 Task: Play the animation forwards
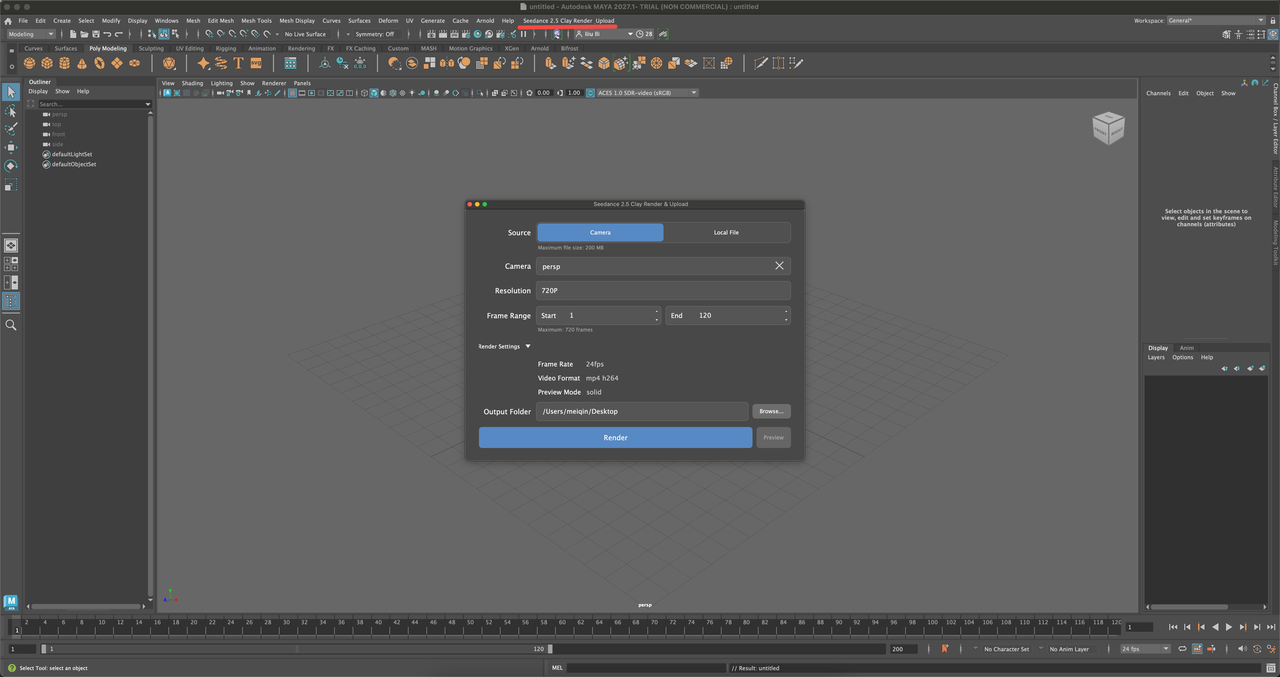[1229, 627]
